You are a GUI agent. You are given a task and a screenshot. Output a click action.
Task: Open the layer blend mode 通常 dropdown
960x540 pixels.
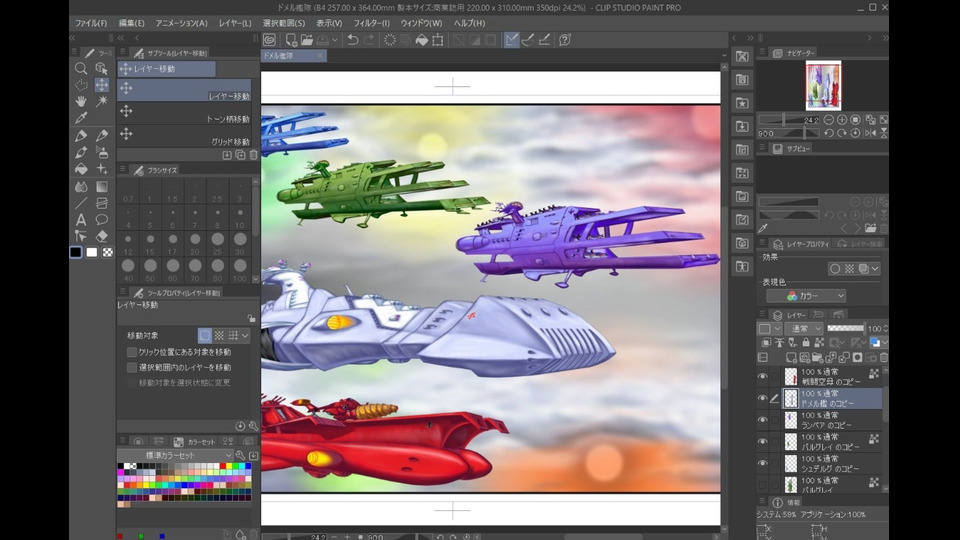pos(804,328)
